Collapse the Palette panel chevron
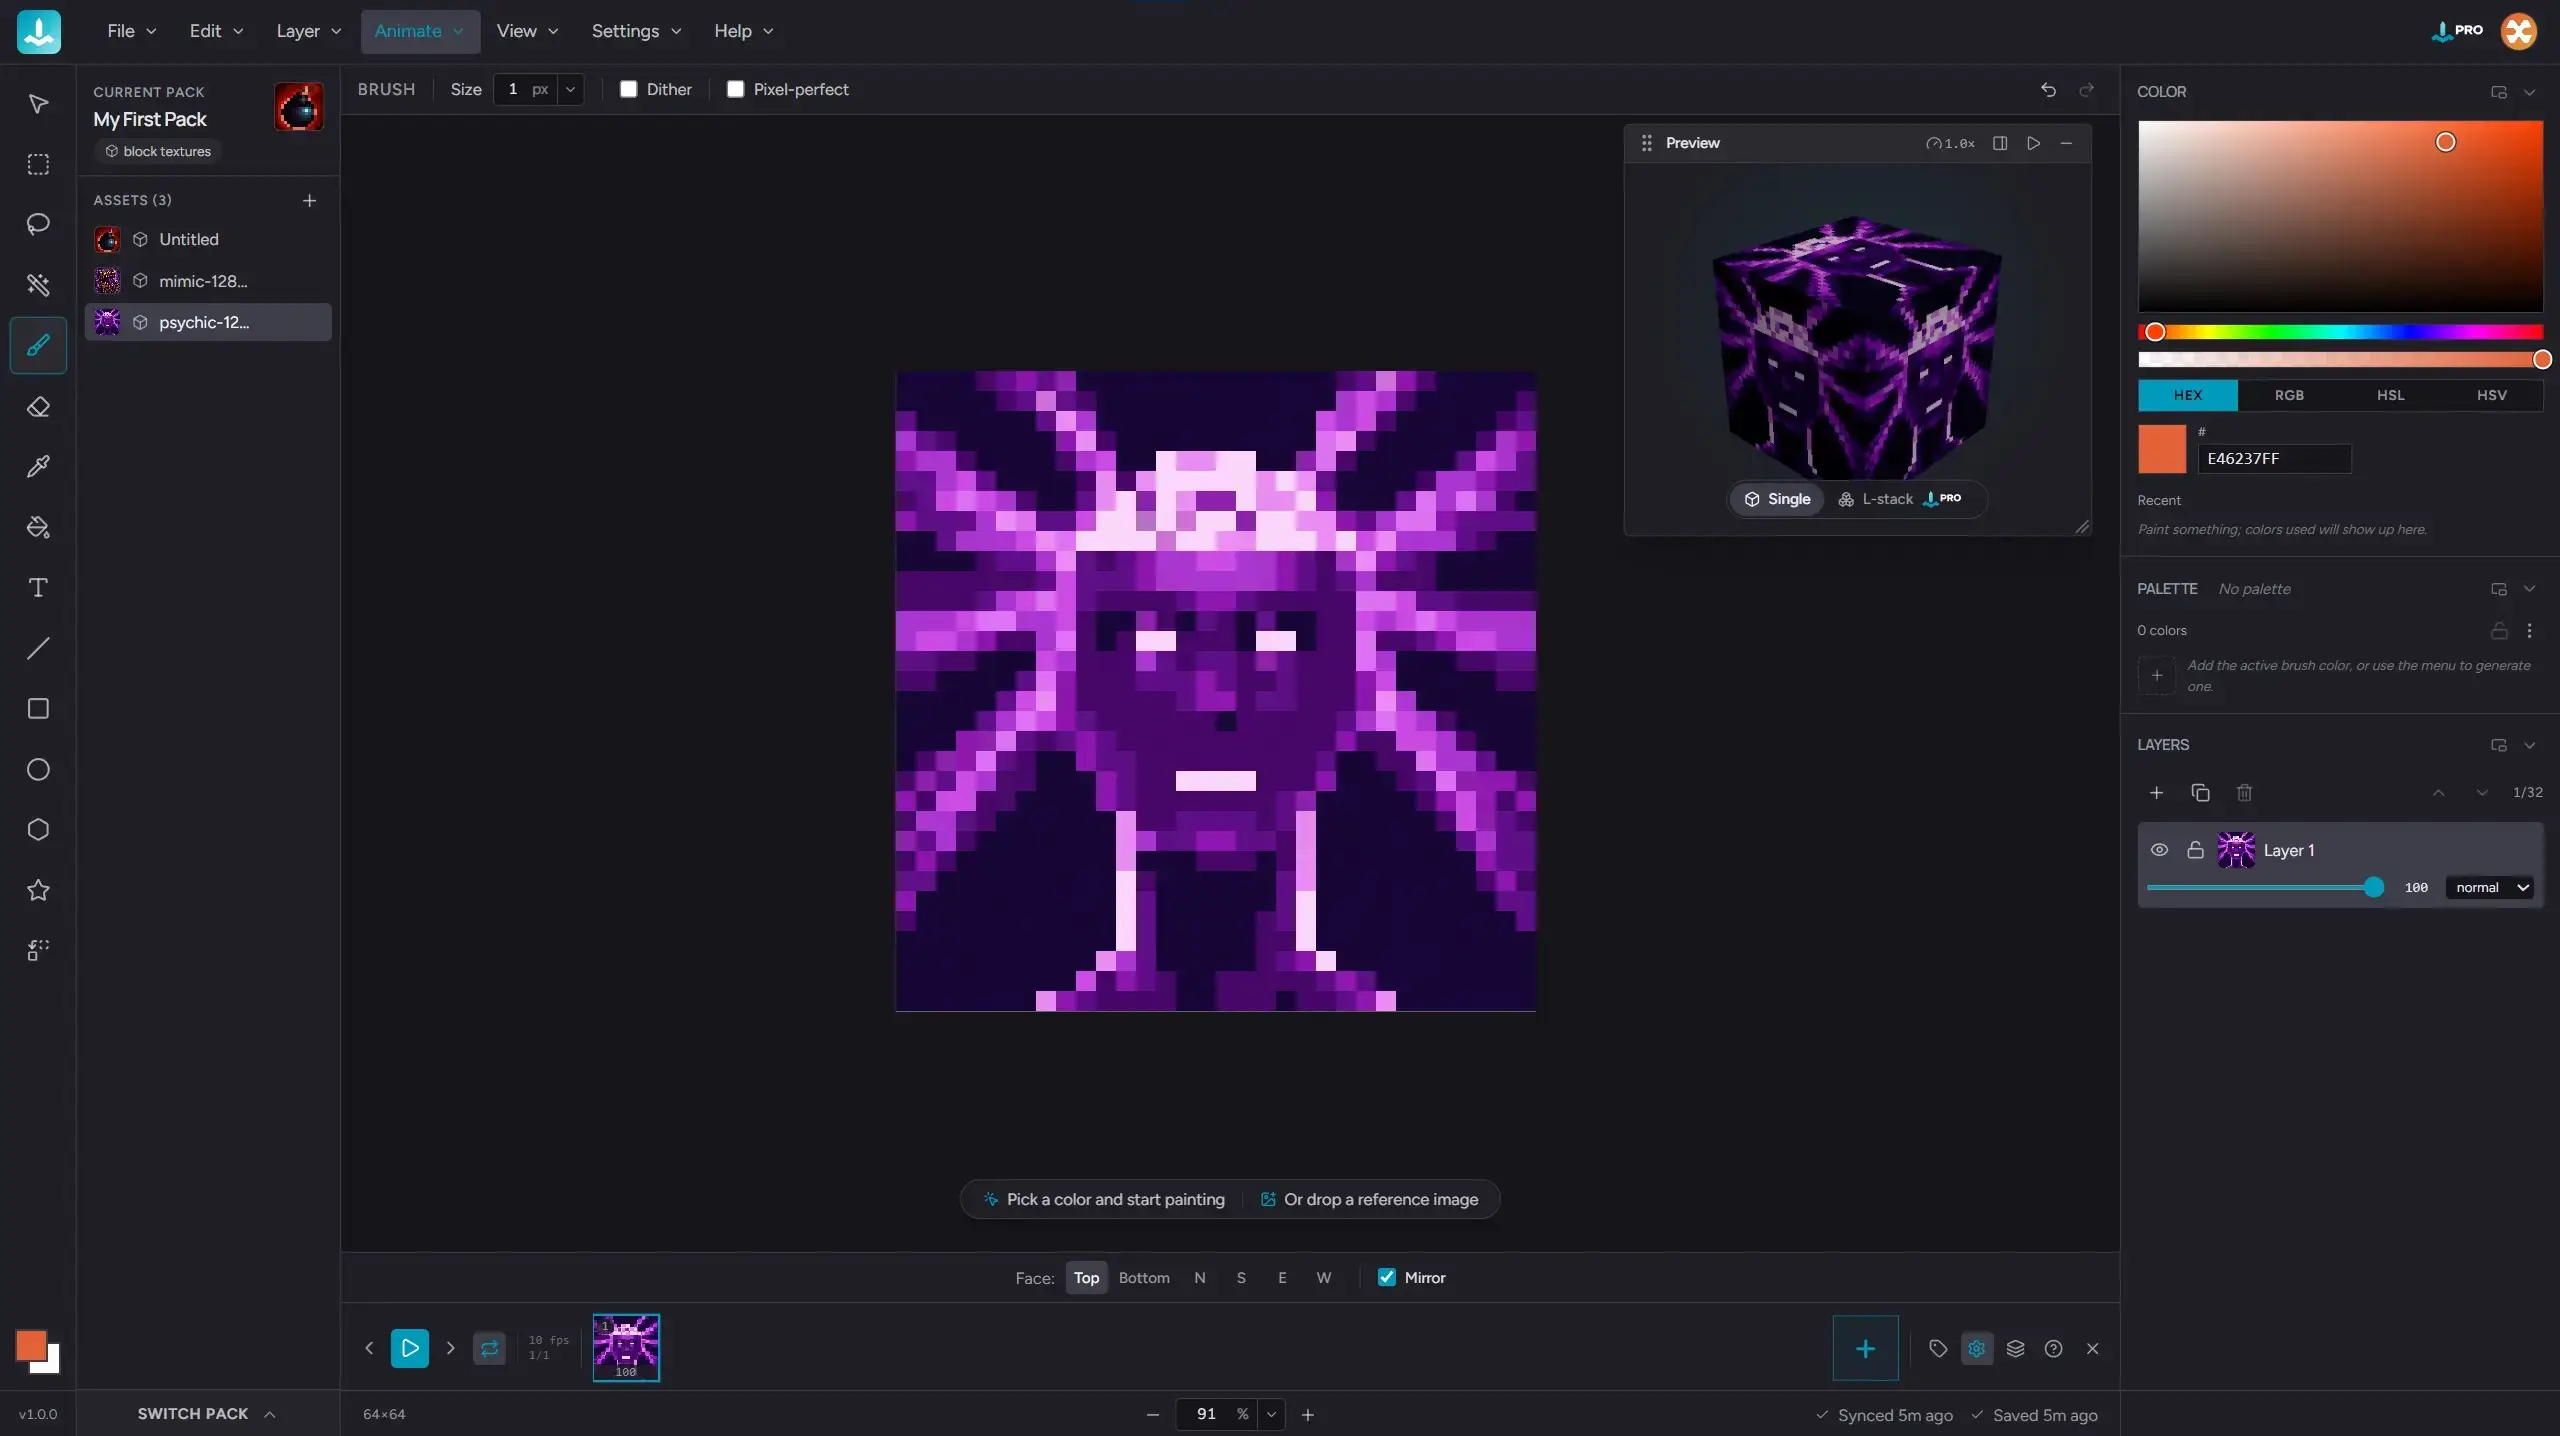The image size is (2560, 1436). [2529, 589]
